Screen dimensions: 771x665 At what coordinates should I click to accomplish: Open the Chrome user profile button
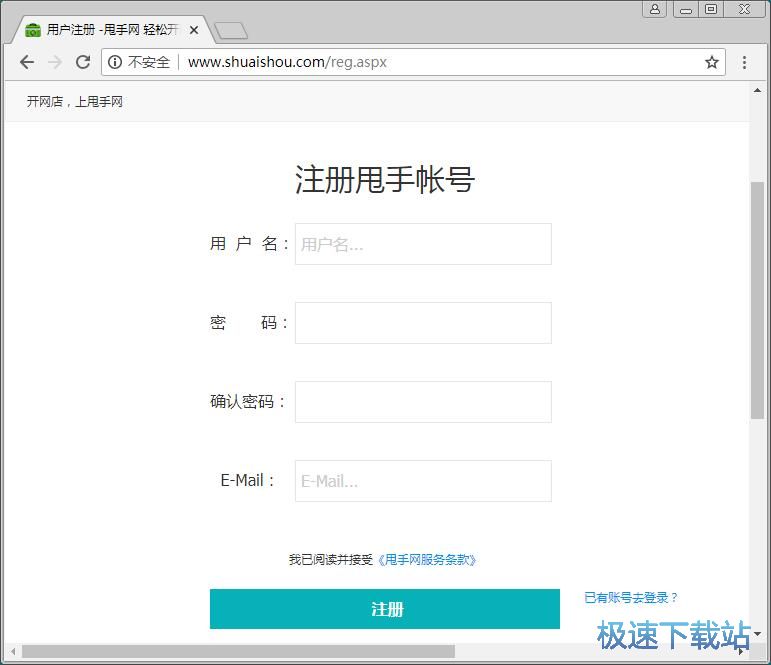[x=654, y=9]
